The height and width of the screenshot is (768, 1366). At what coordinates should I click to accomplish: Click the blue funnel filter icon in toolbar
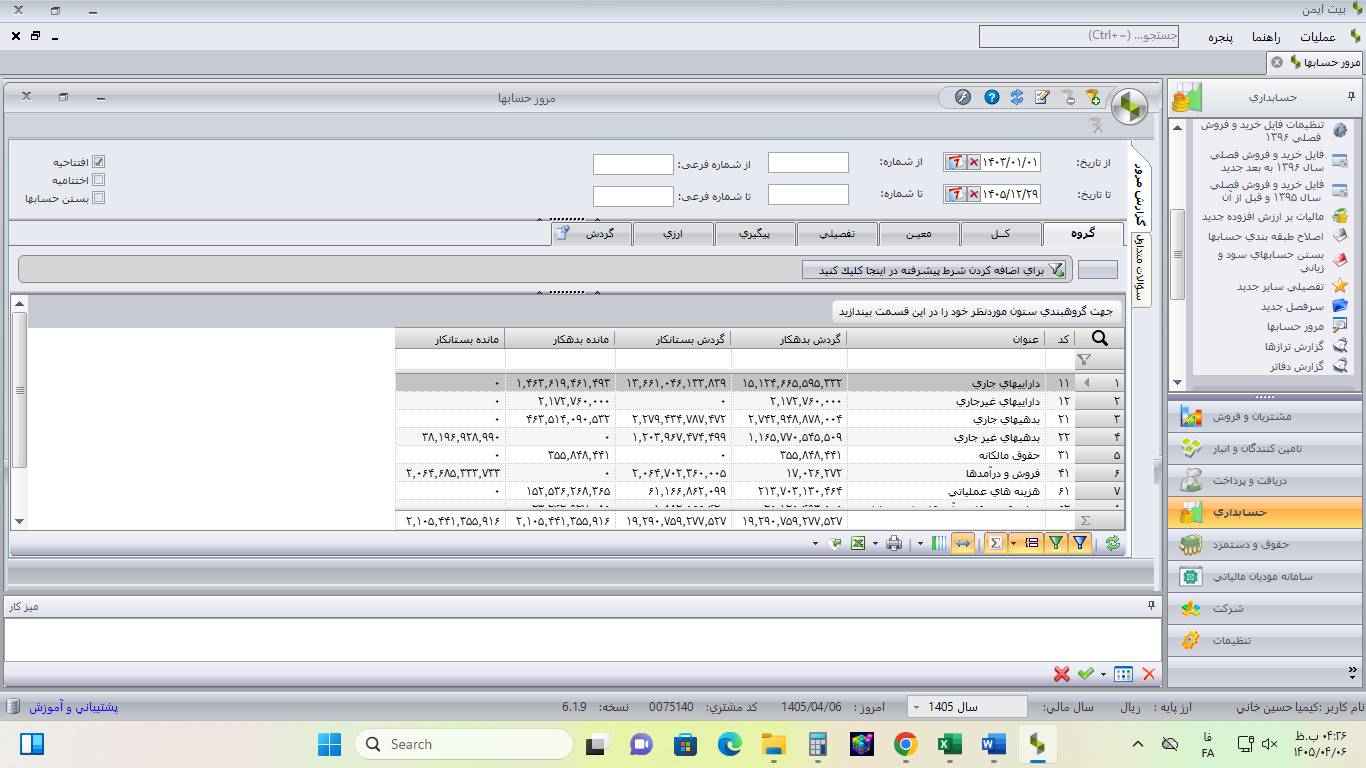1080,543
